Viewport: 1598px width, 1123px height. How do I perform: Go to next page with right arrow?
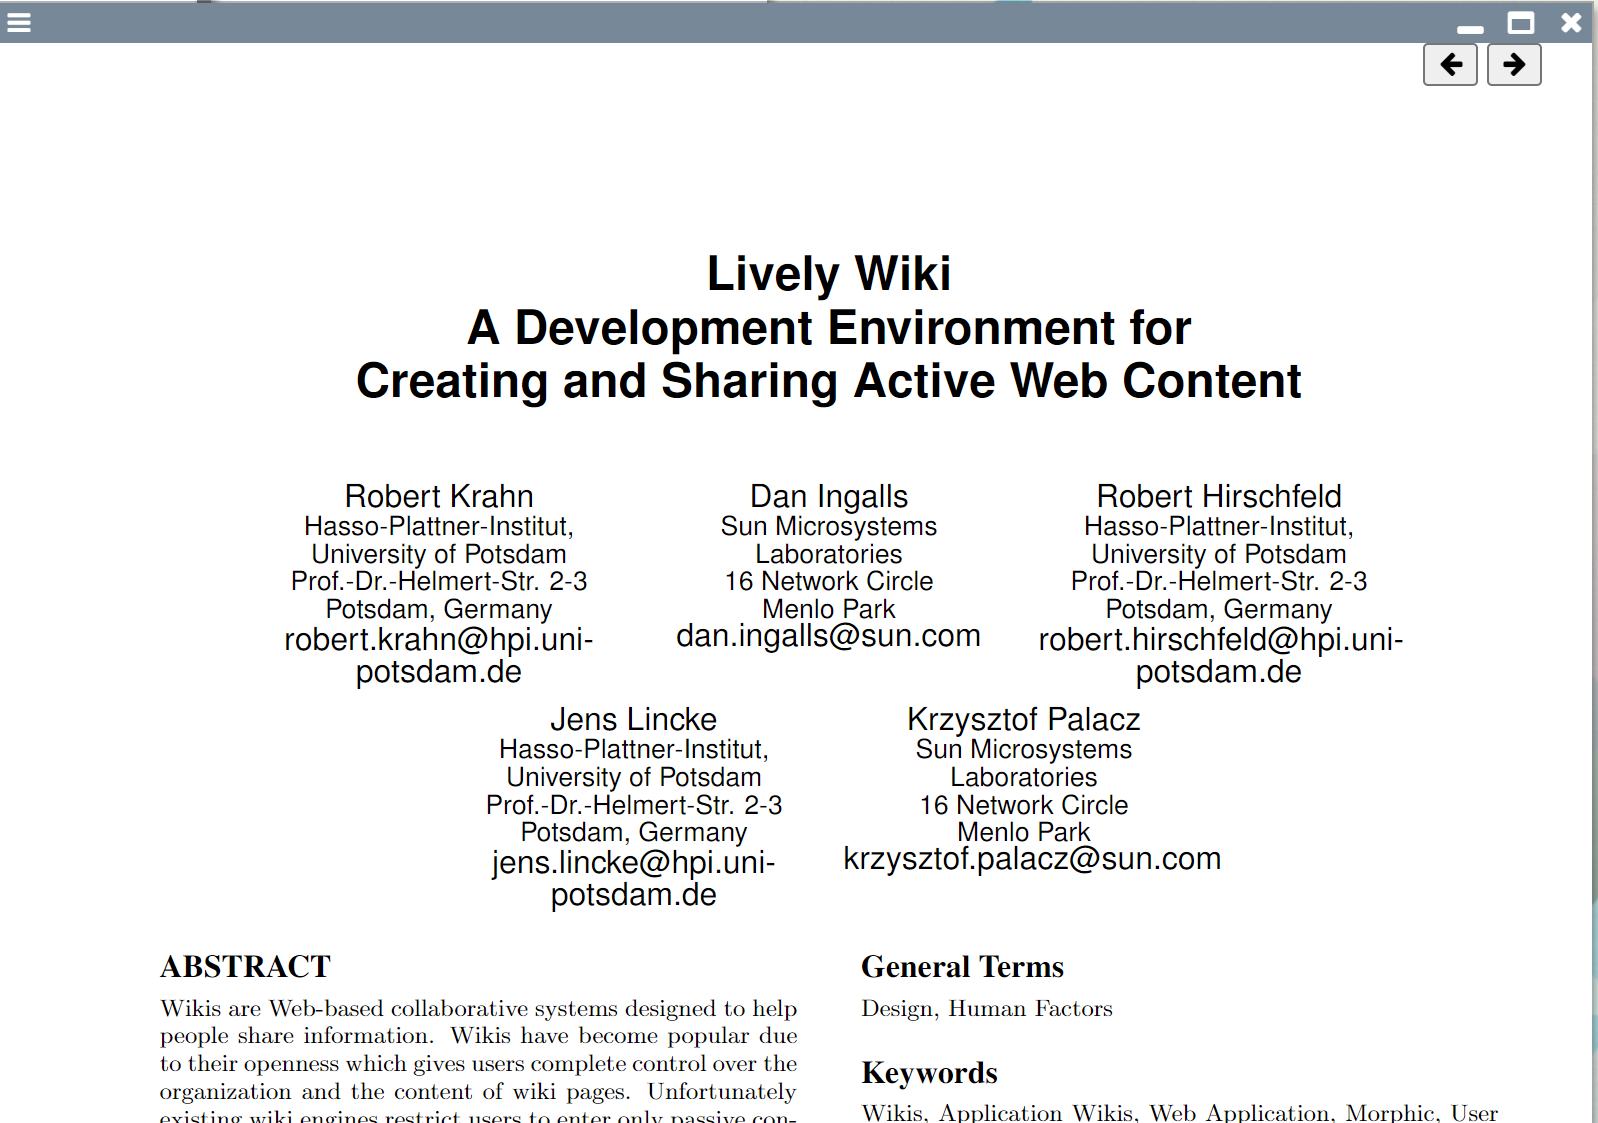pyautogui.click(x=1514, y=65)
